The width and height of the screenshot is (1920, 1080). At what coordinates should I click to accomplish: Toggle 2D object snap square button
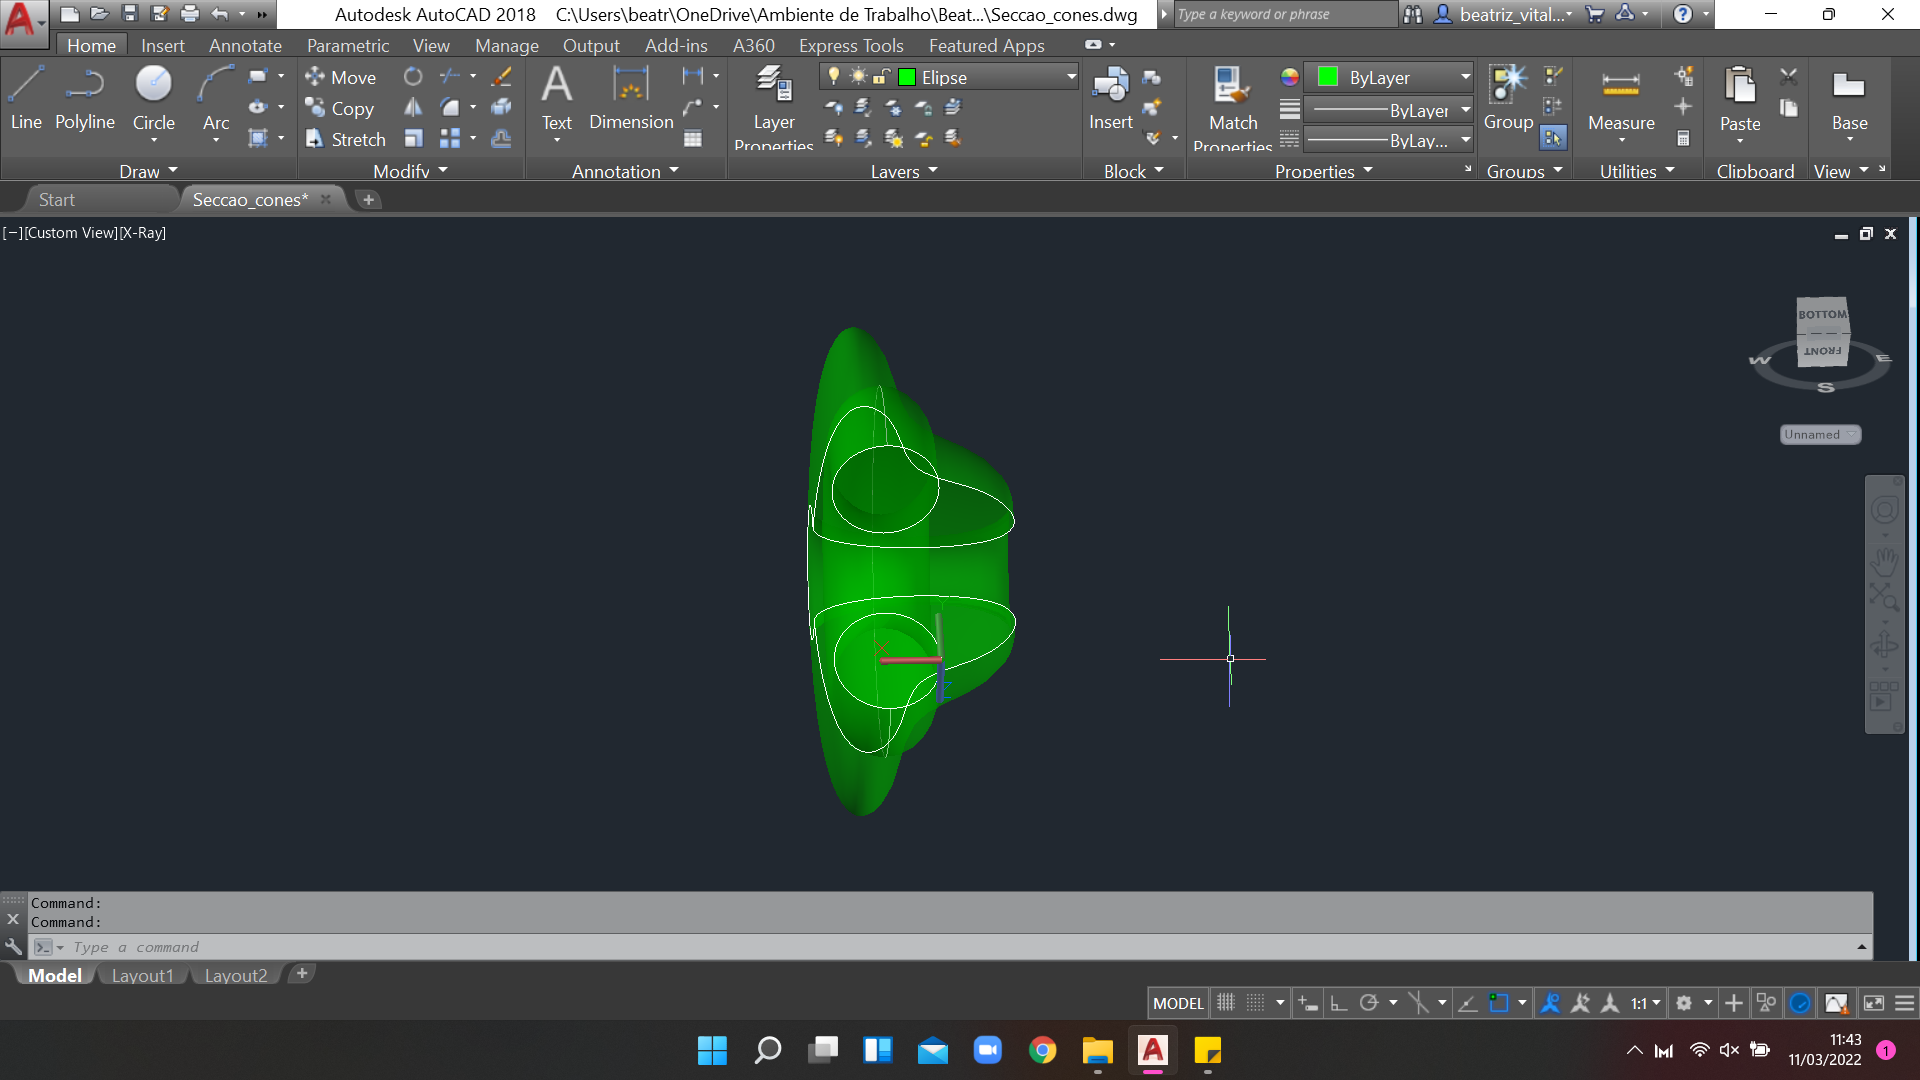(x=1499, y=1003)
